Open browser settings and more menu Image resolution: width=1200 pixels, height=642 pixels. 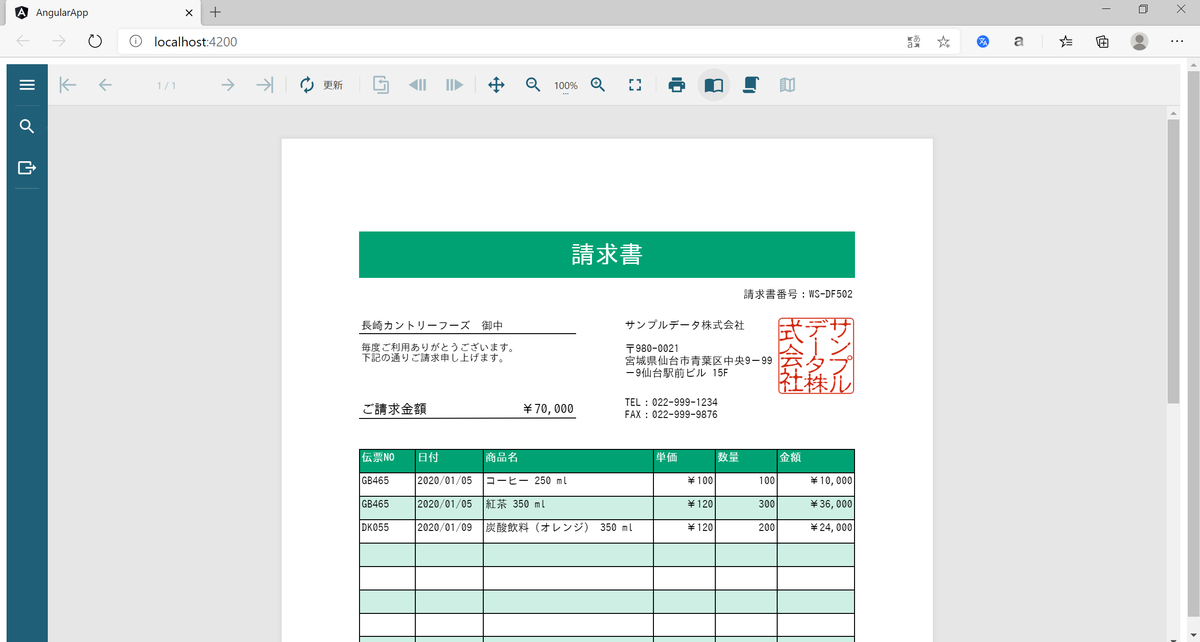(1176, 41)
